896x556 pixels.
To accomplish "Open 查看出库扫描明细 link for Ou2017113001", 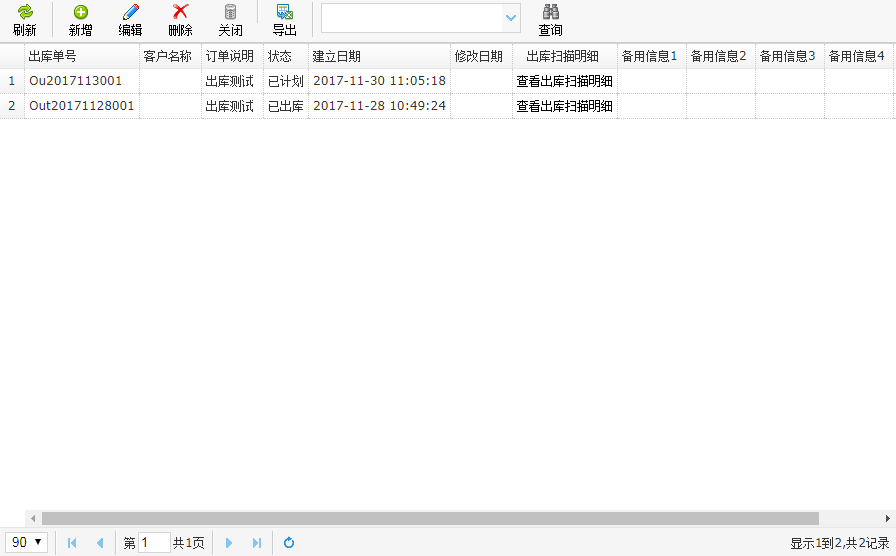I will pyautogui.click(x=565, y=81).
